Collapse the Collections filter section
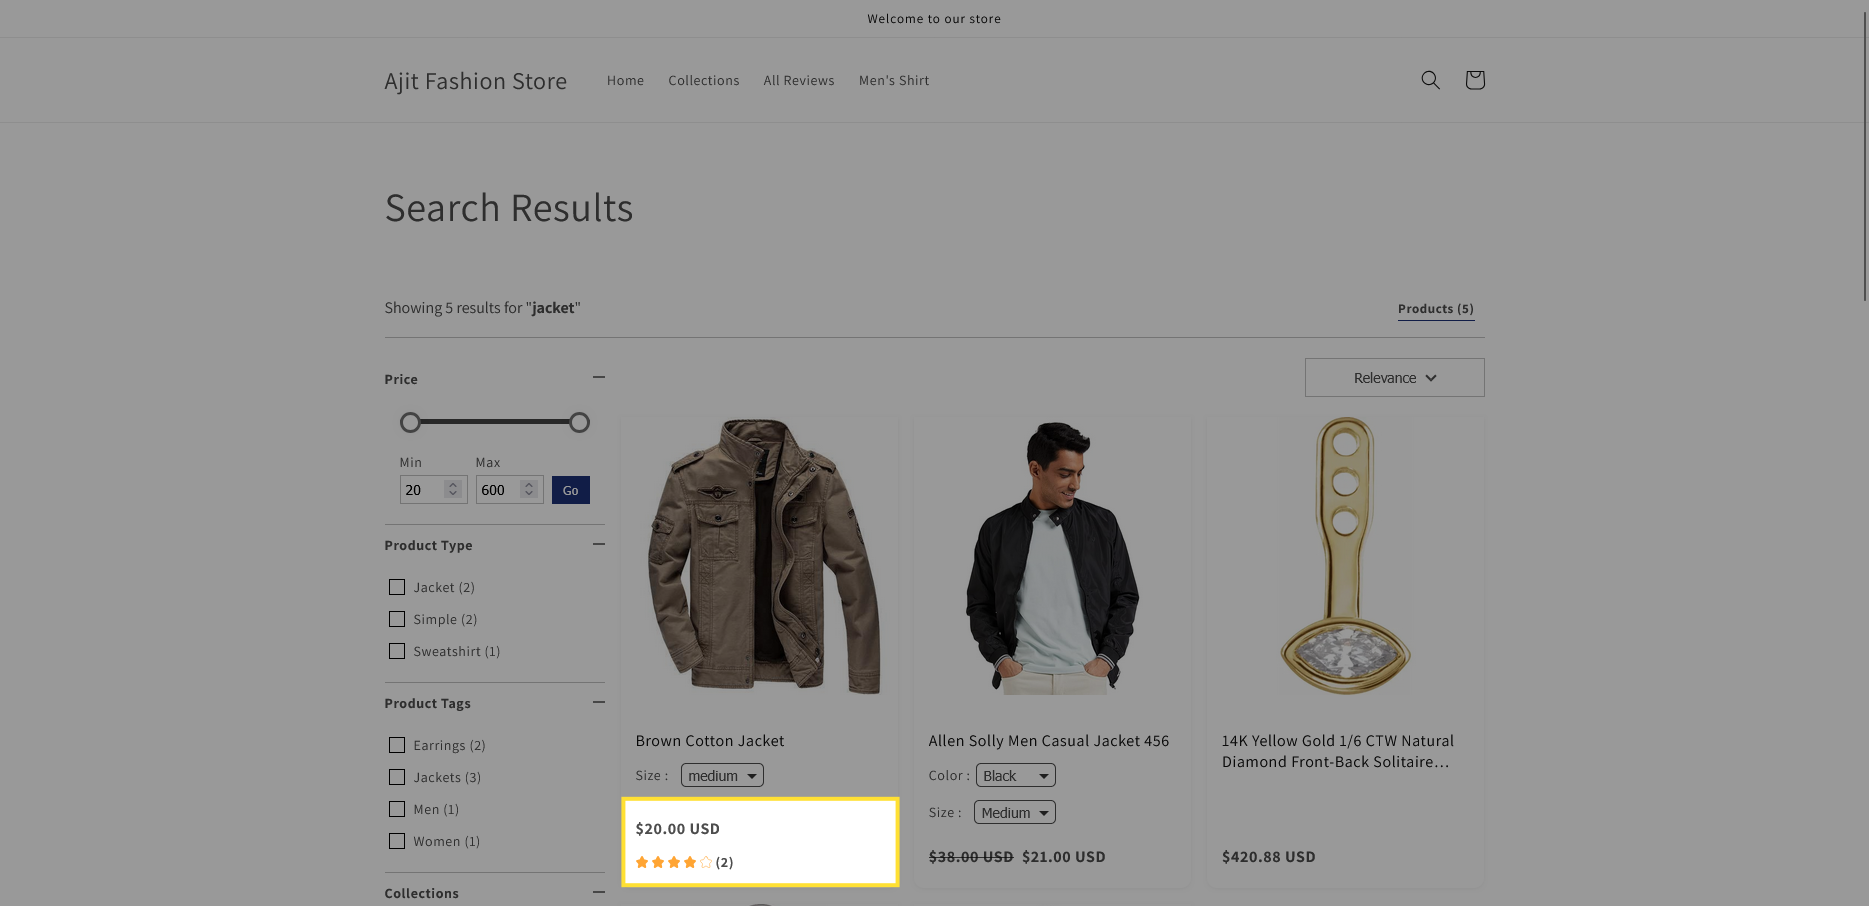This screenshot has width=1869, height=906. click(x=598, y=892)
